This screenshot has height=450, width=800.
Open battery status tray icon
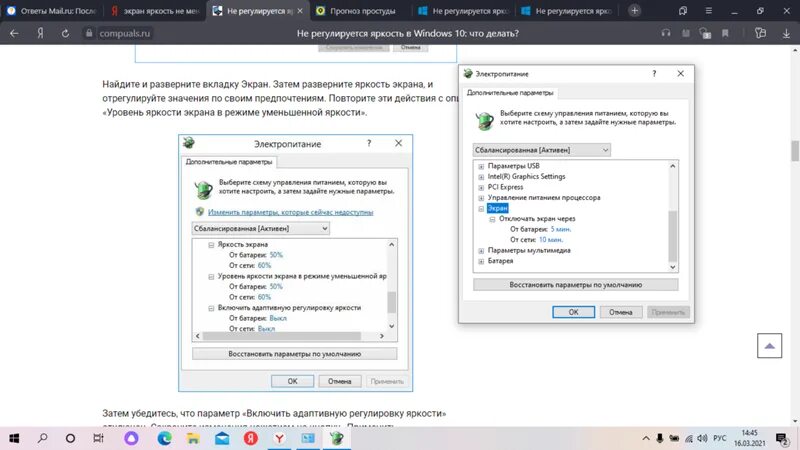point(674,438)
